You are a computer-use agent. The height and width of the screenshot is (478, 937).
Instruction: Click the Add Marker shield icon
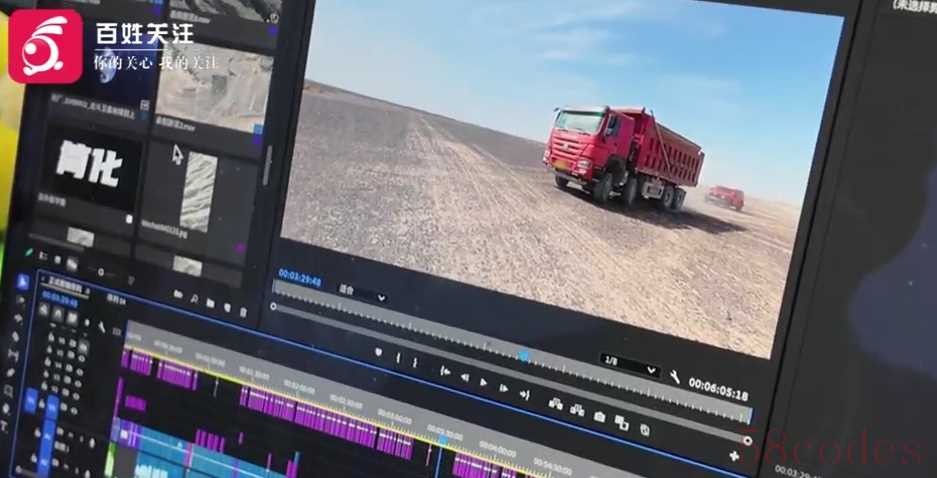(x=378, y=351)
